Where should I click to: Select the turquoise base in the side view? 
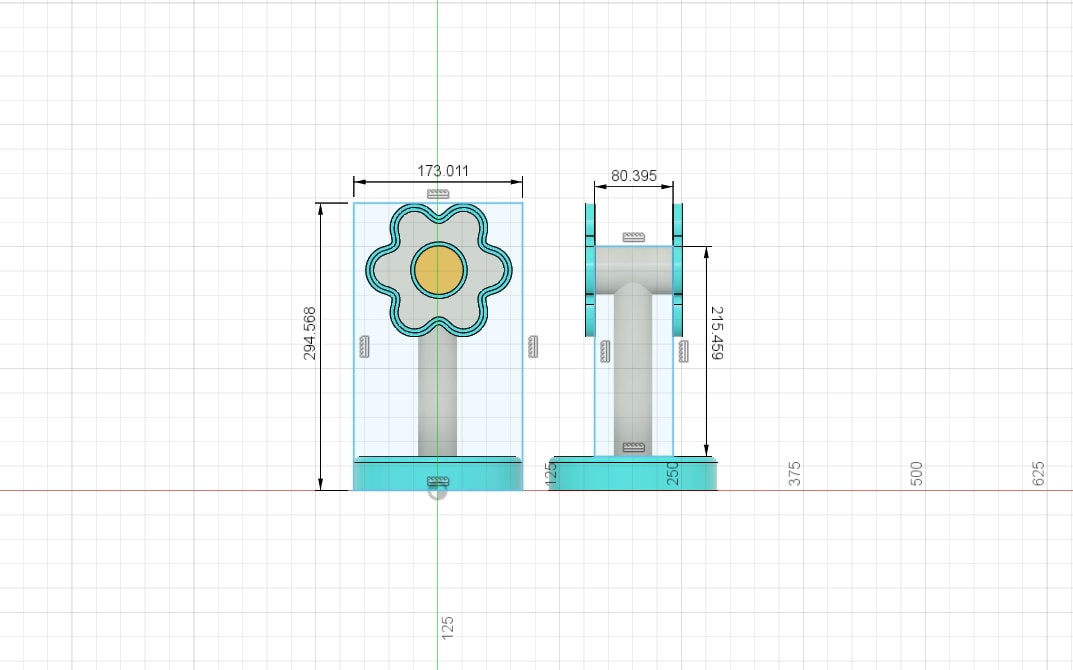point(633,473)
